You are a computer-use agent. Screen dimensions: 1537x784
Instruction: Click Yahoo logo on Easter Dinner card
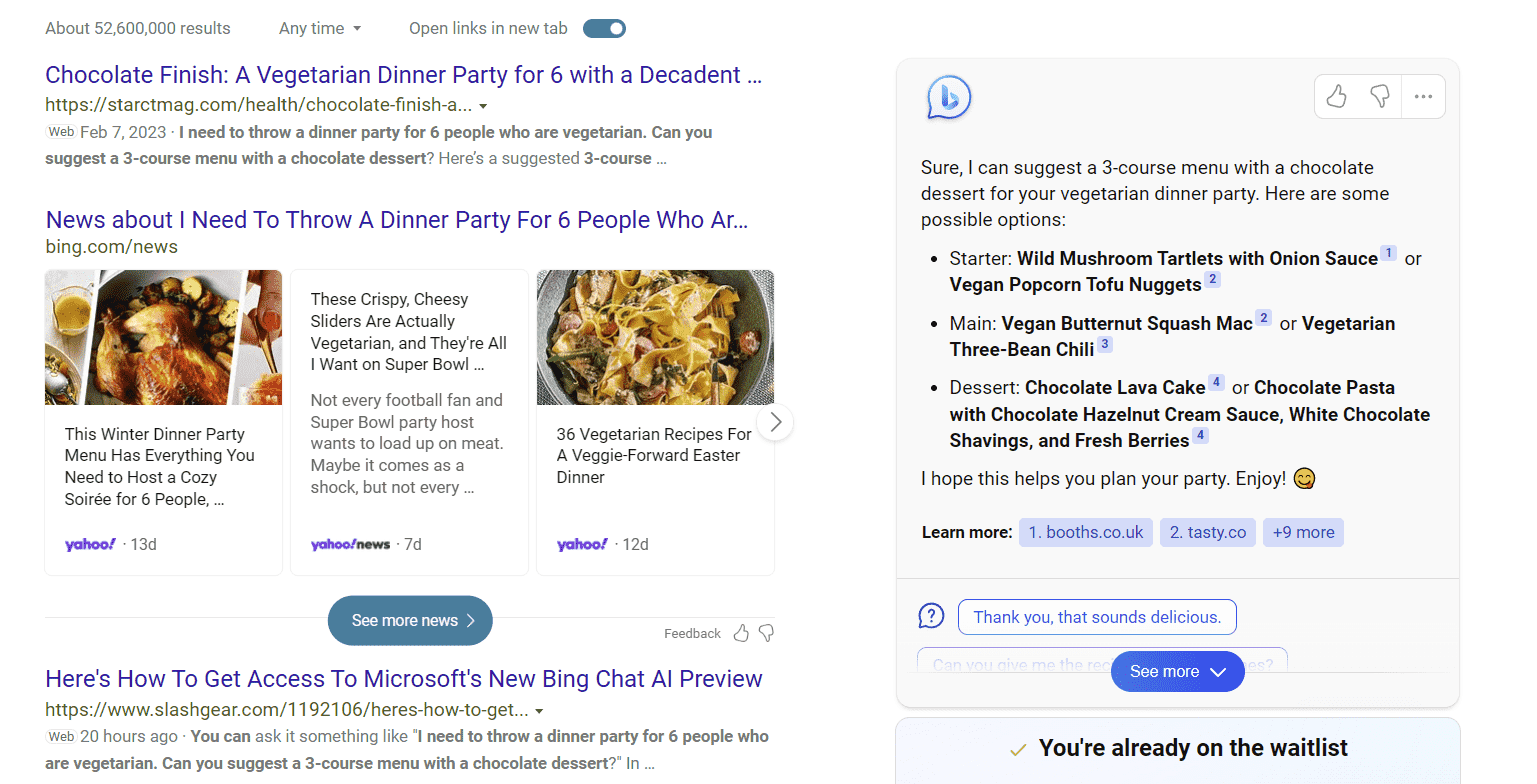pos(582,544)
